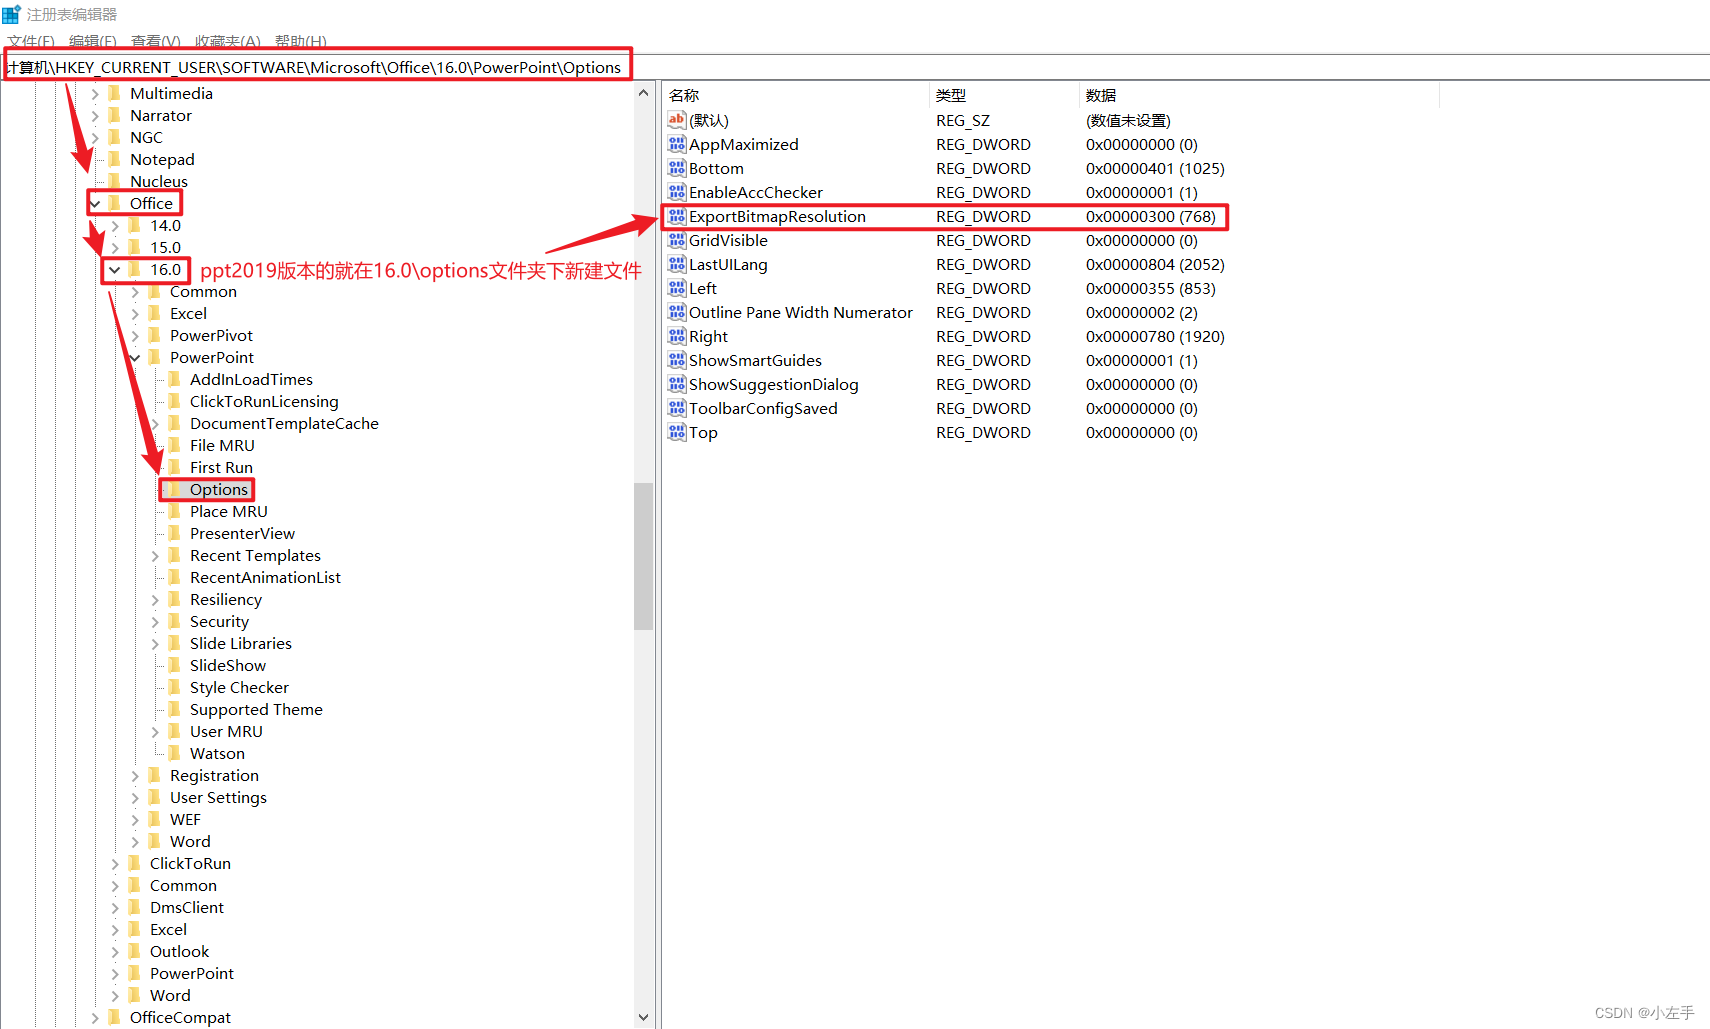Select the User Settings key
This screenshot has height=1029, width=1710.
click(x=219, y=797)
